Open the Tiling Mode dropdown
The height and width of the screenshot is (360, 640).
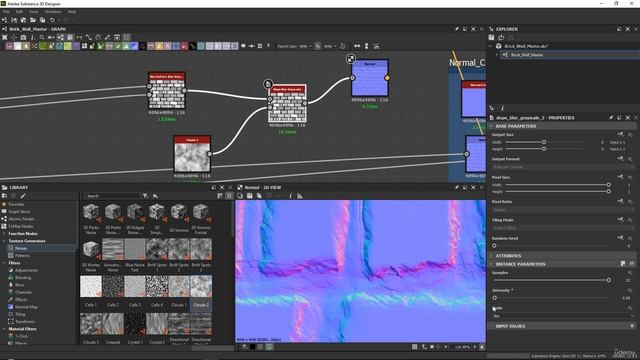coord(563,228)
